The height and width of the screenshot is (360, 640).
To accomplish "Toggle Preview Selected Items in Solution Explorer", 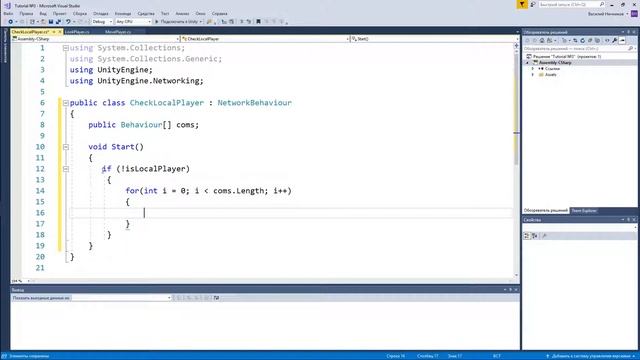I will point(622,40).
